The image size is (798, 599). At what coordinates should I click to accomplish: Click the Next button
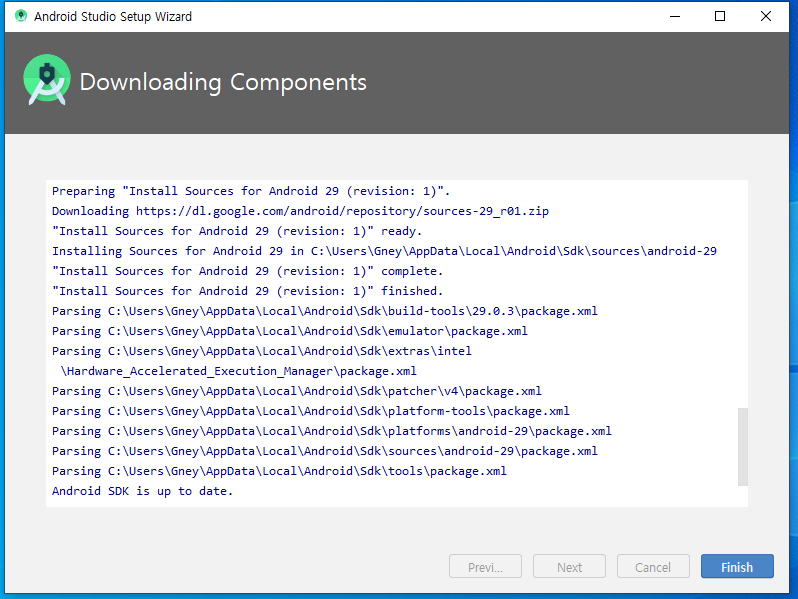coord(569,566)
